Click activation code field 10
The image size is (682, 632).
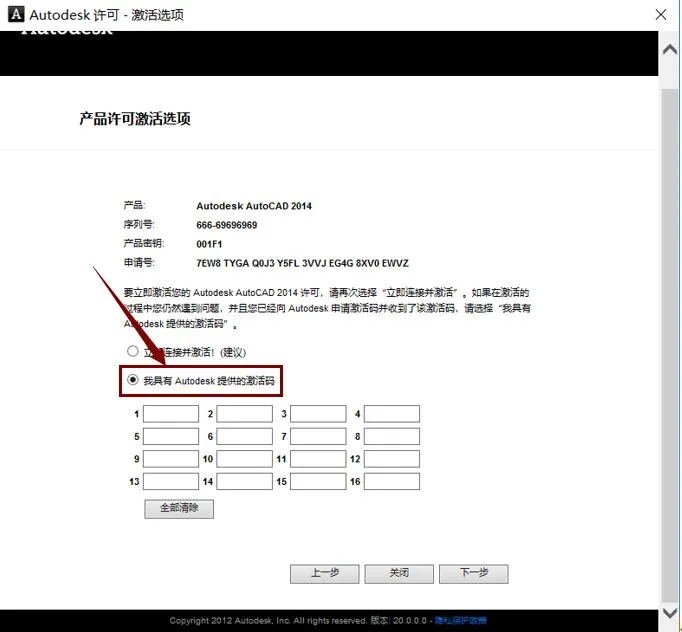244,459
